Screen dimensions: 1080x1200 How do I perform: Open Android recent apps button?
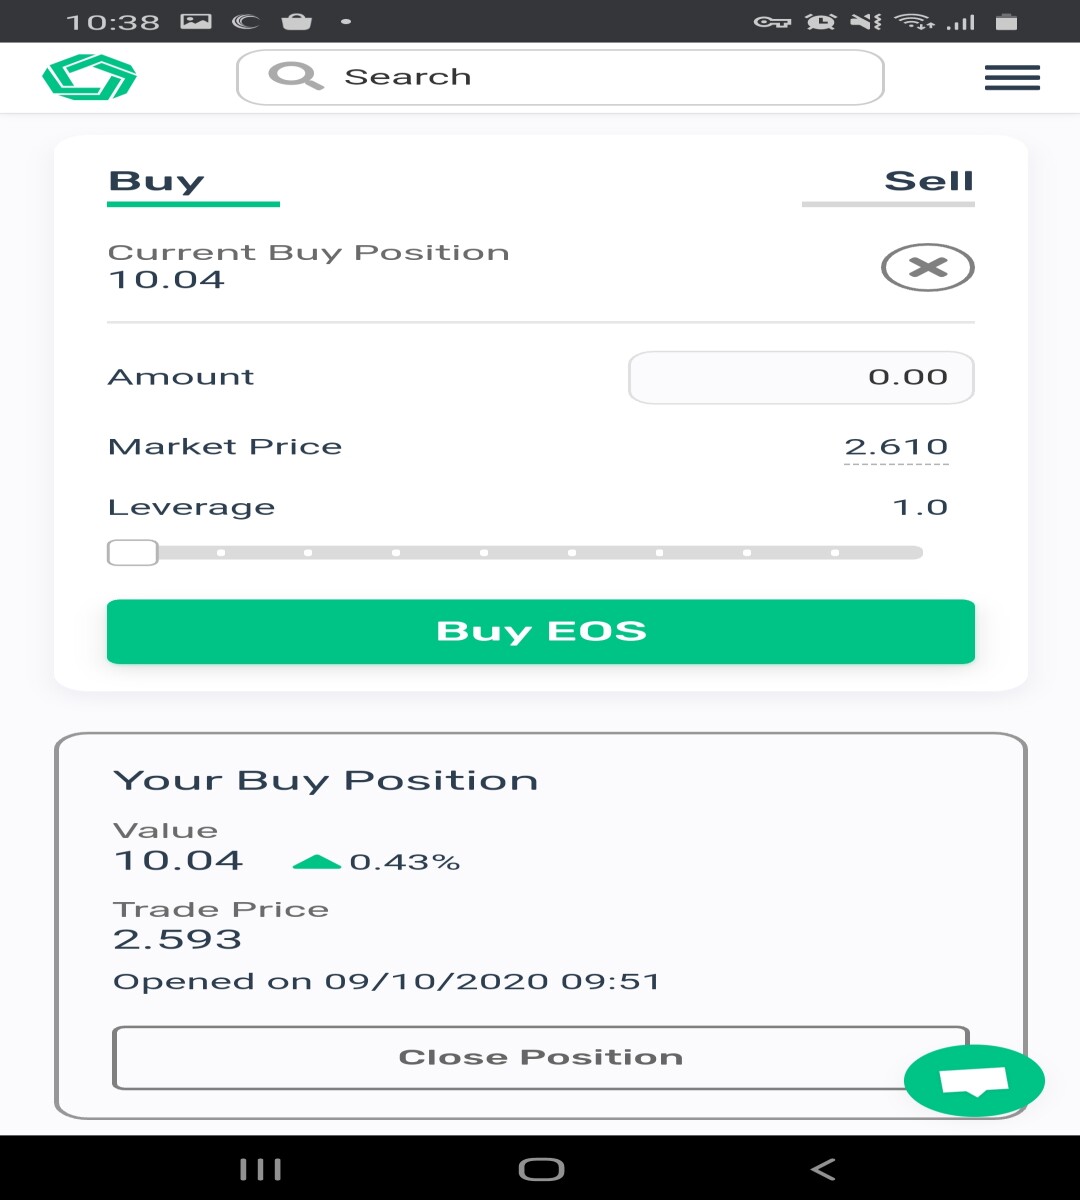[260, 1169]
